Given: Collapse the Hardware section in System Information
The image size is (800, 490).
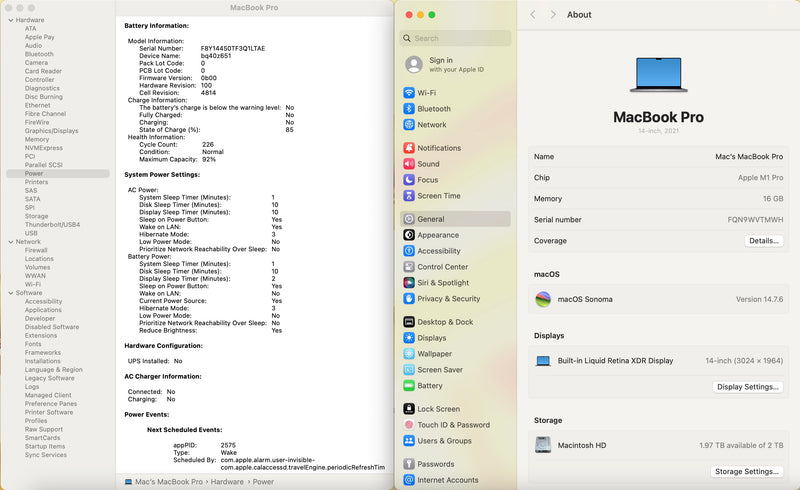Looking at the screenshot, I should click(11, 20).
